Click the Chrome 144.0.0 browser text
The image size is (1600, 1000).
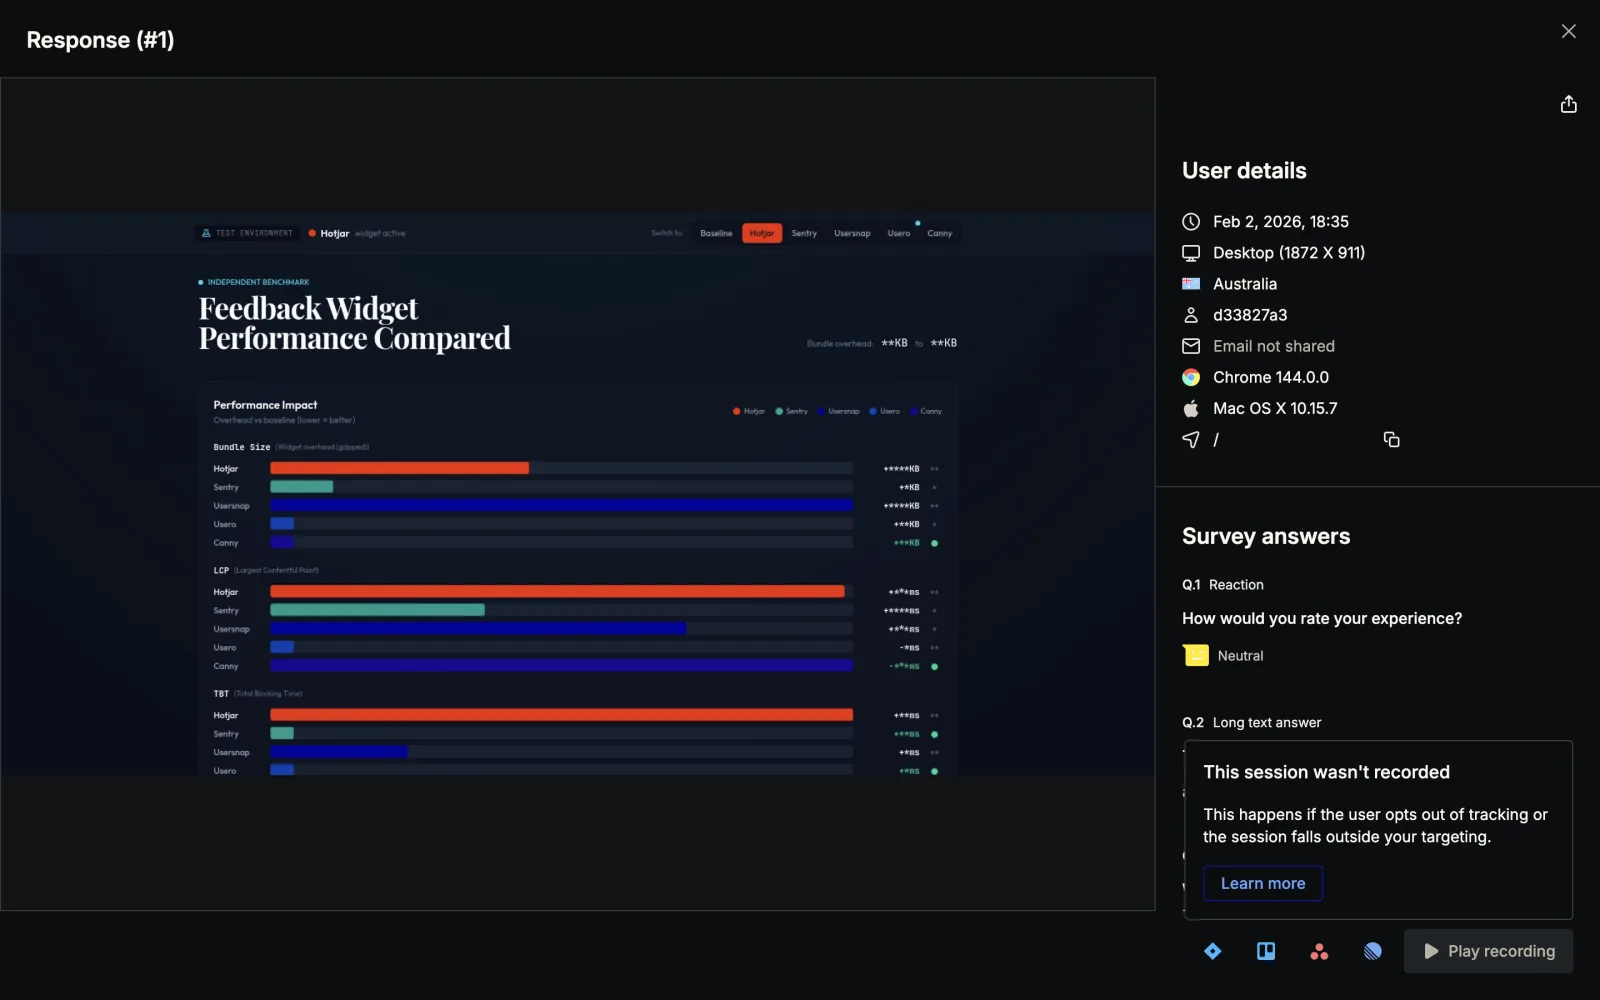[1271, 377]
